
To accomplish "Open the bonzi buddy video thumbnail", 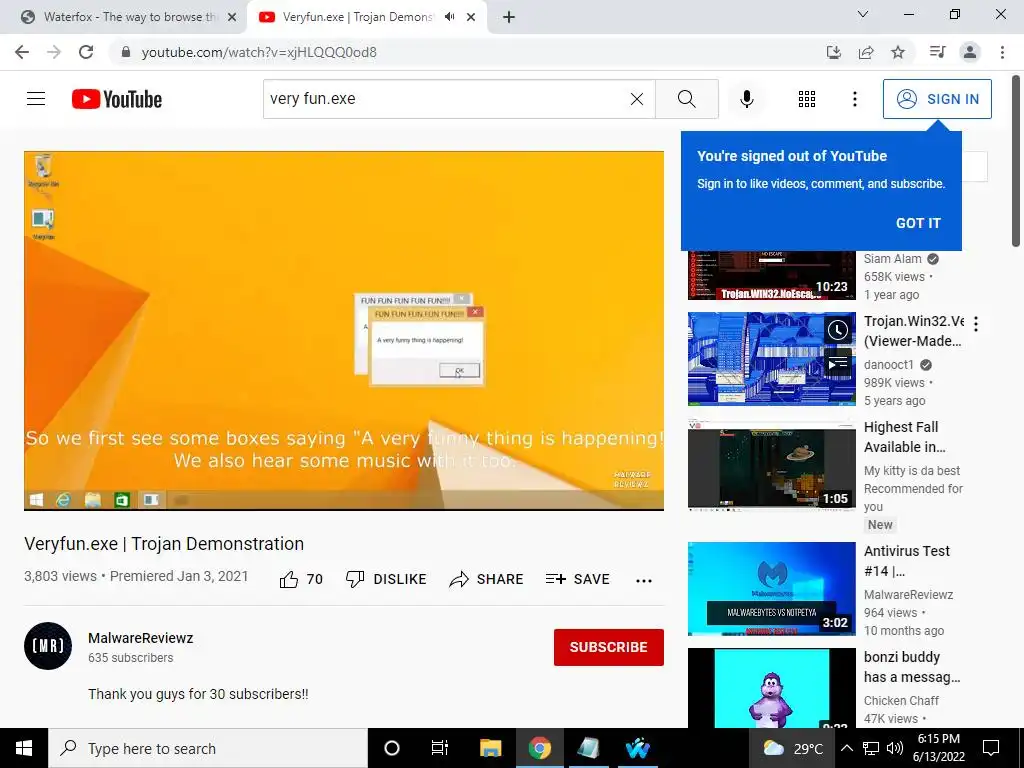I will [771, 688].
